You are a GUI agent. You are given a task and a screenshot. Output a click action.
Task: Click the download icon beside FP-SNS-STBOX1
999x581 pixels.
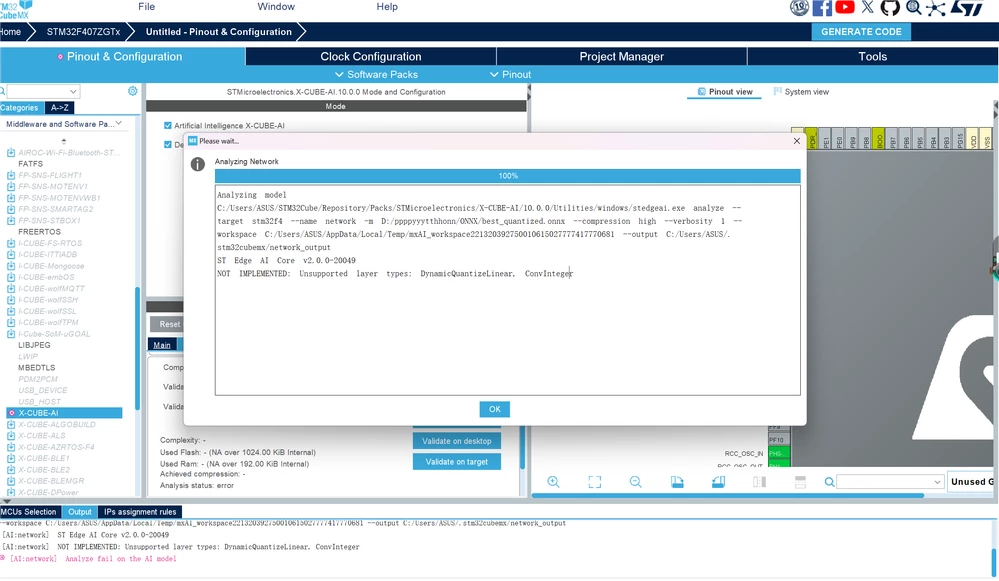click(x=11, y=220)
